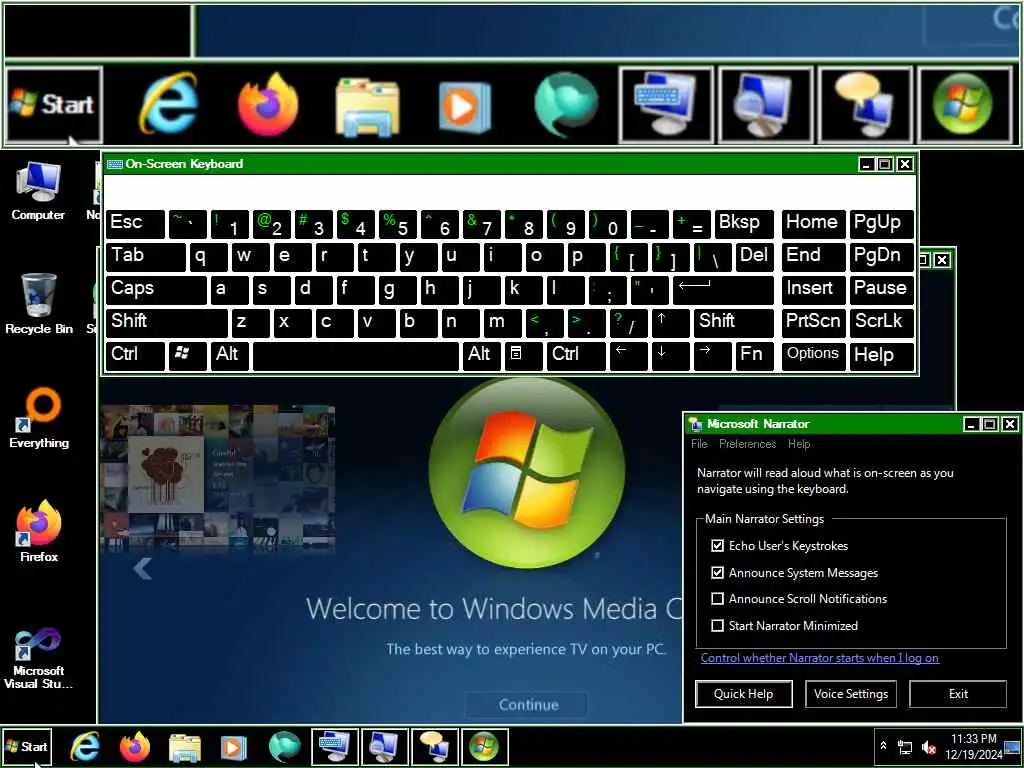Open Windows Media Player in magnified taskbar view
This screenshot has width=1024, height=768.
(x=464, y=107)
